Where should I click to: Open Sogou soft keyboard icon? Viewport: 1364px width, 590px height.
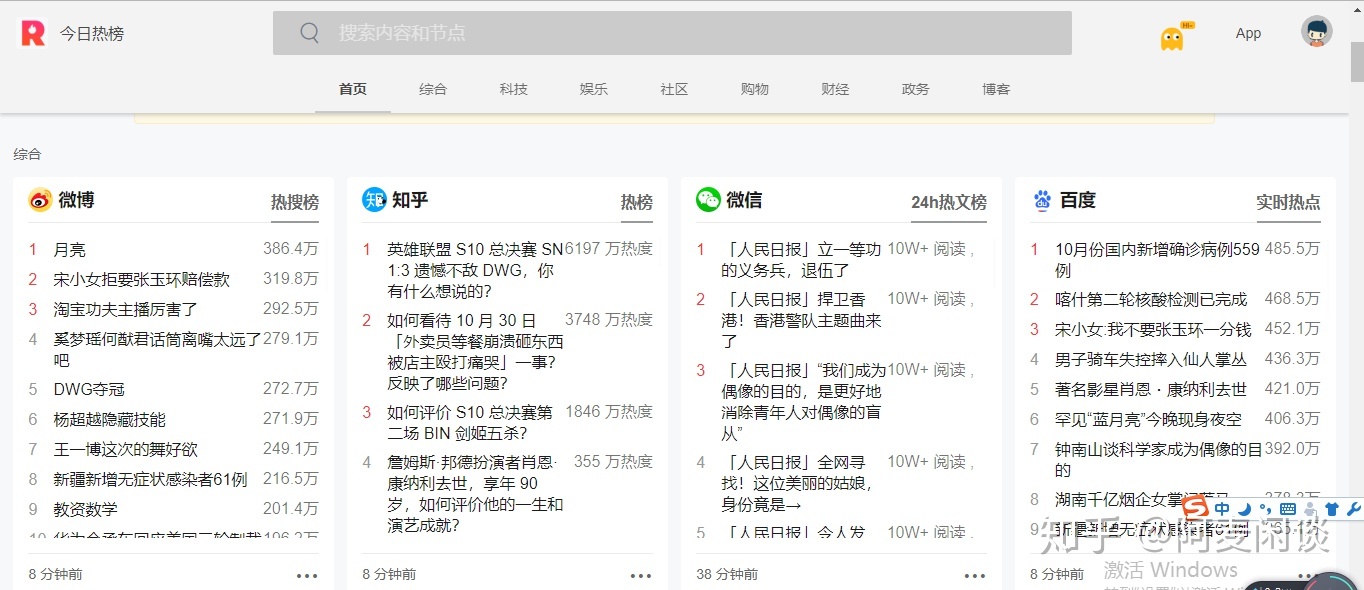click(1288, 510)
